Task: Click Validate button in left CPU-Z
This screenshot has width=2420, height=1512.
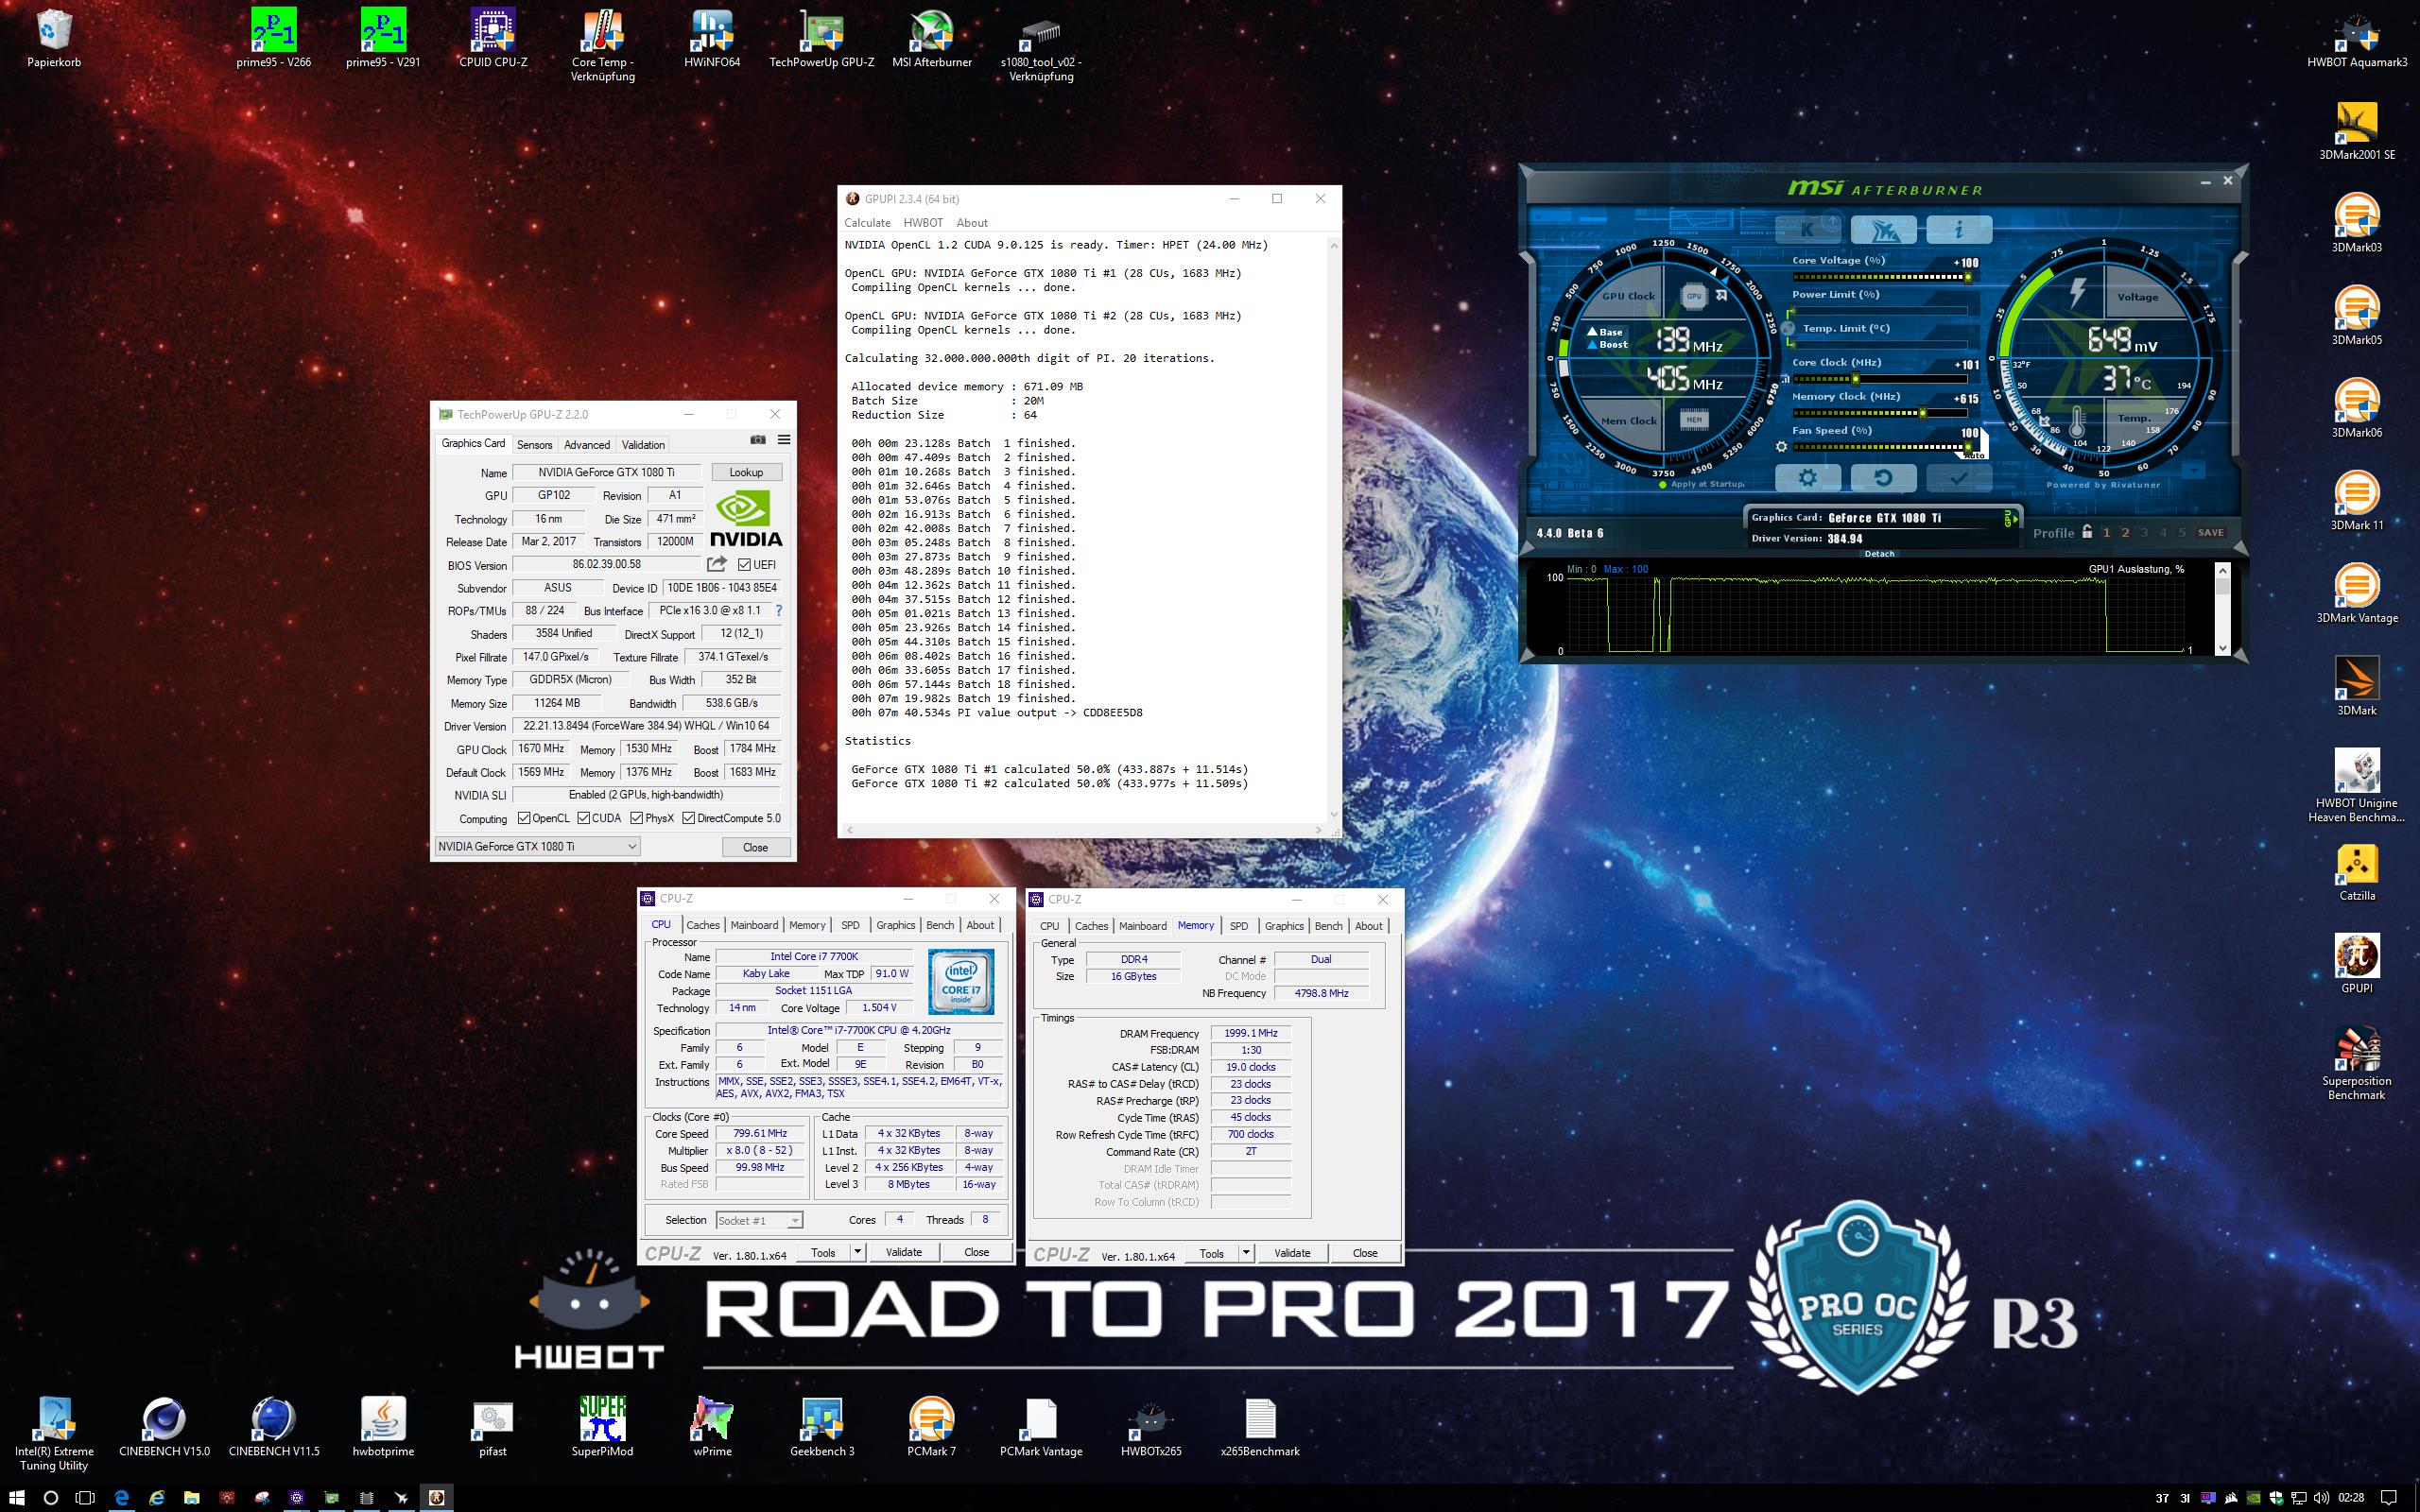Action: (x=904, y=1252)
